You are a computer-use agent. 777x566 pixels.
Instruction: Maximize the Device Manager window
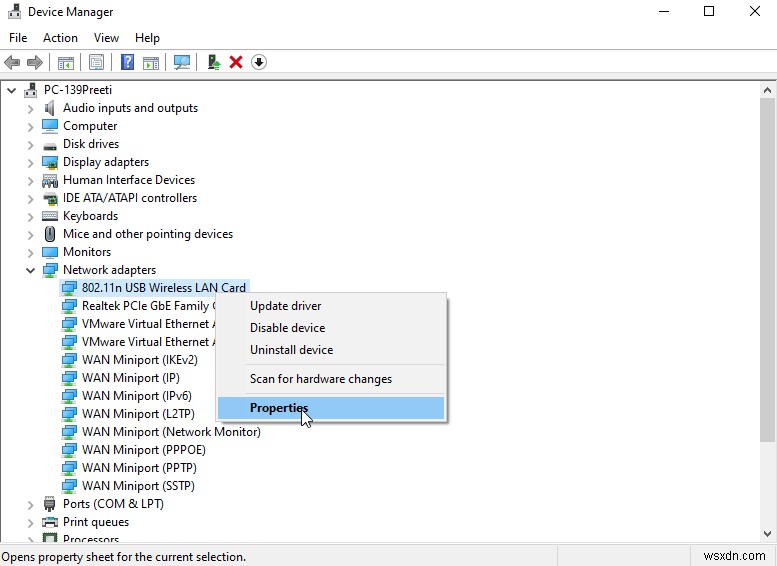point(709,11)
